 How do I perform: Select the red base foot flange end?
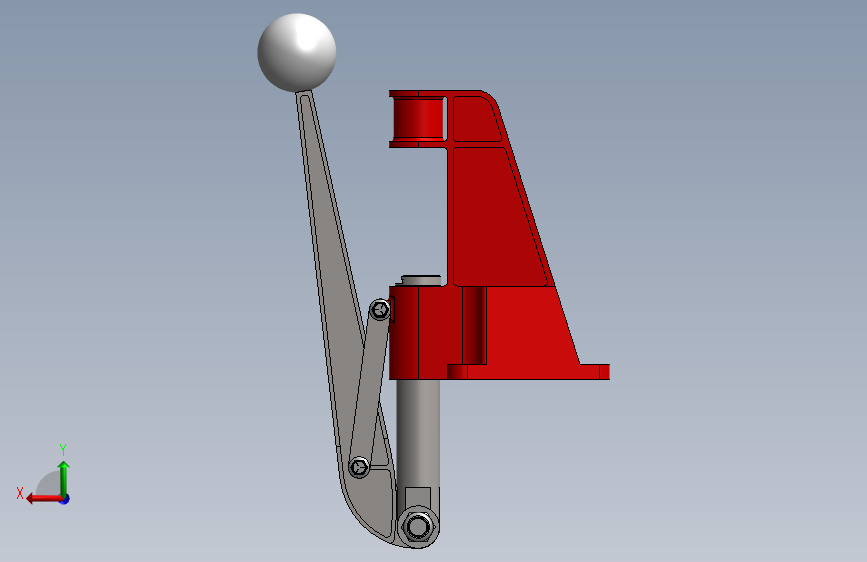[x=604, y=372]
